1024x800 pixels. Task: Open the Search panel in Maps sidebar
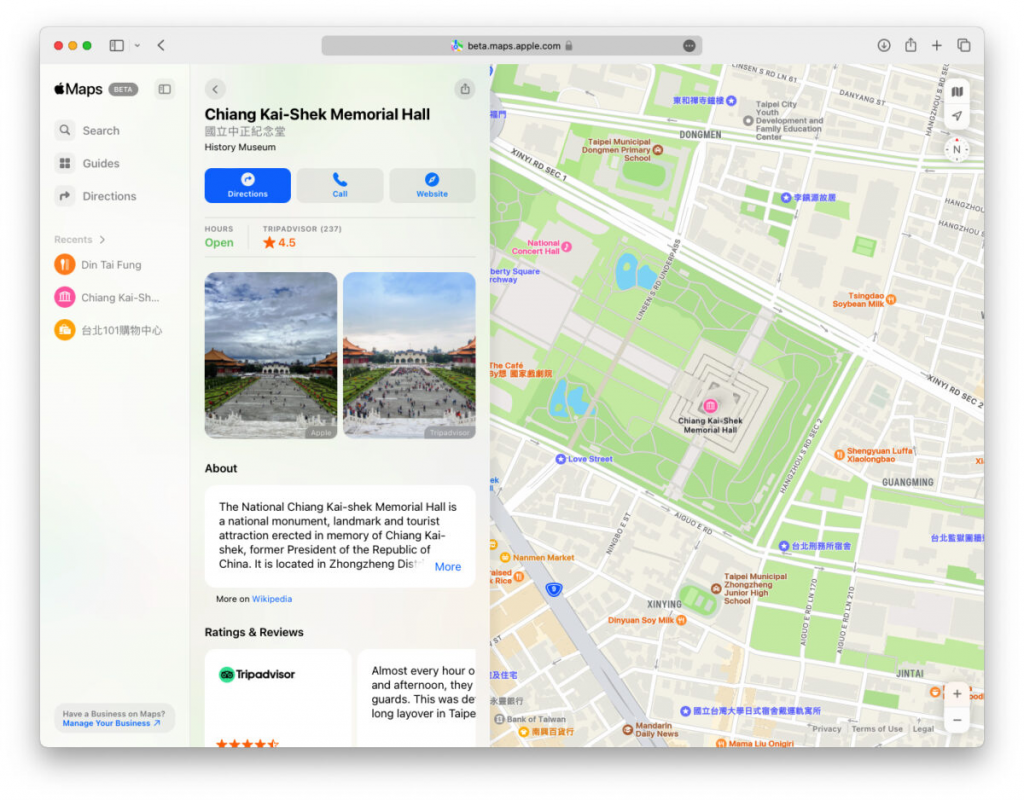[100, 130]
